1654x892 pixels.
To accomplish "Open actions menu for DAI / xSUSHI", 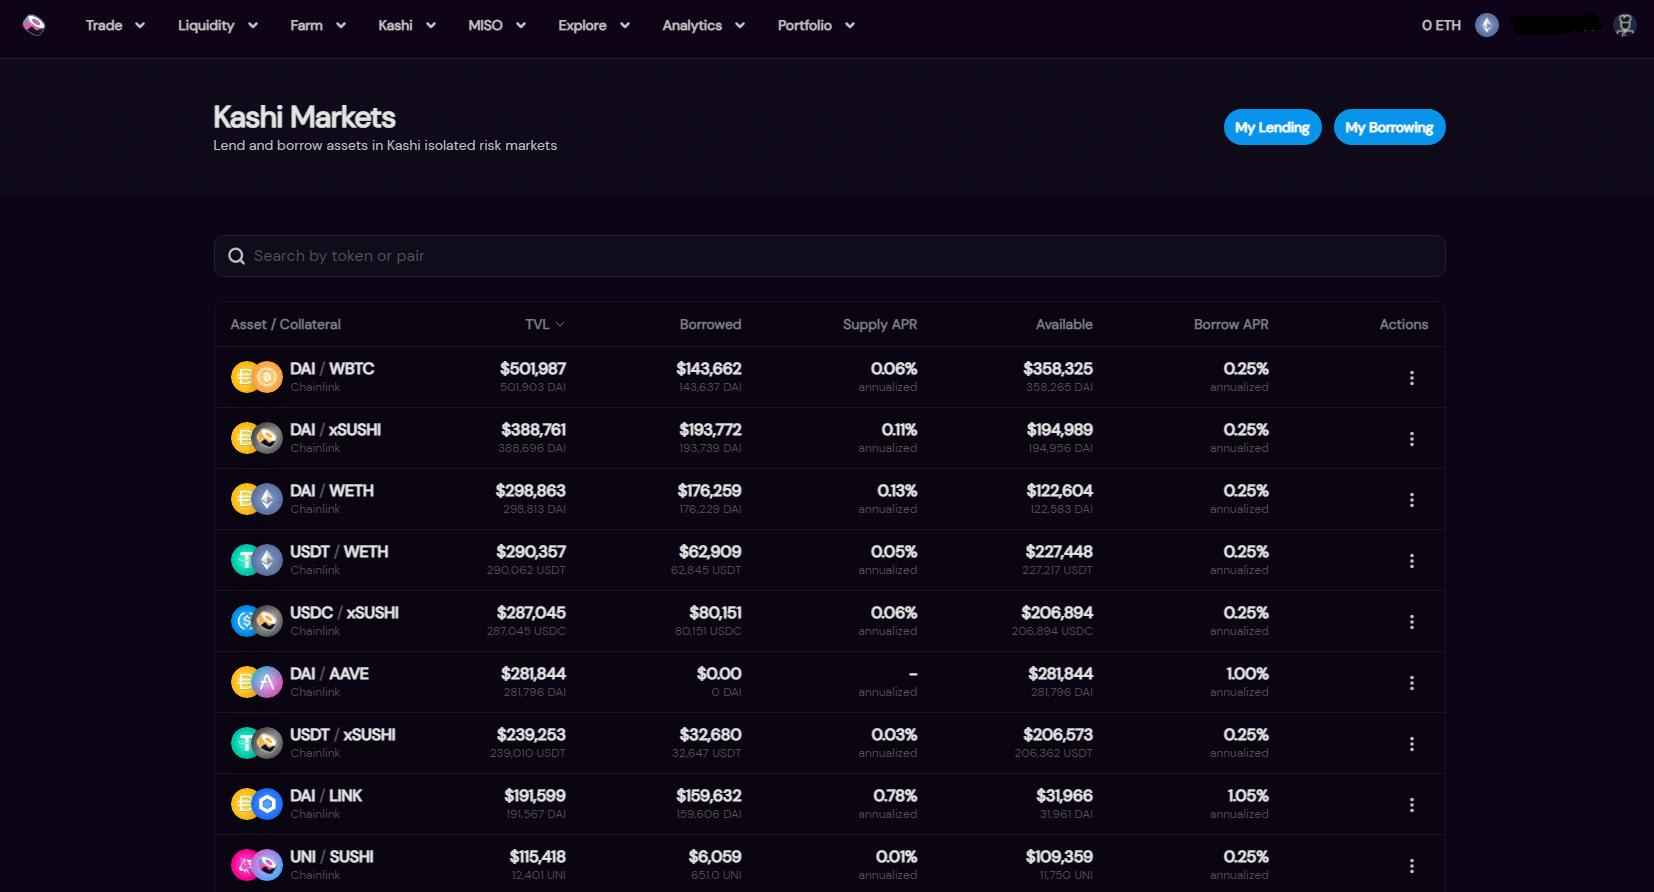I will pos(1411,439).
